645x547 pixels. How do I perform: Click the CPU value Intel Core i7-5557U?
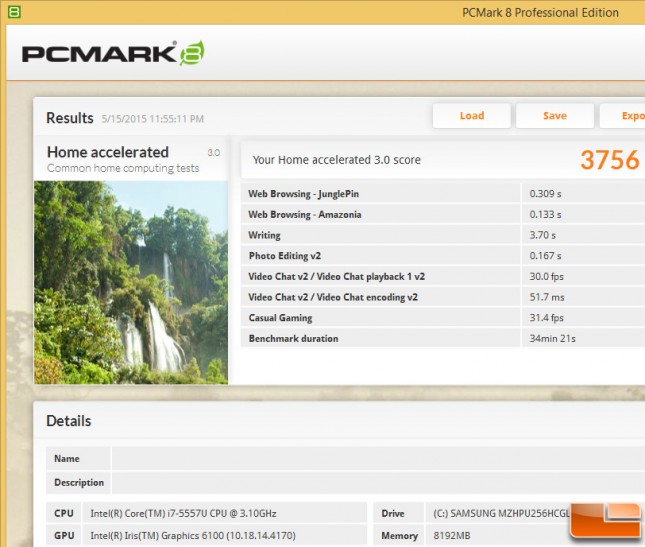click(183, 513)
